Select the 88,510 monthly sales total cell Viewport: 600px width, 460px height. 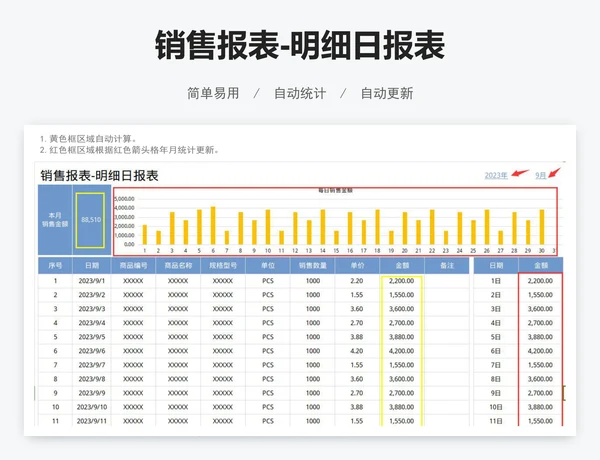(x=91, y=220)
